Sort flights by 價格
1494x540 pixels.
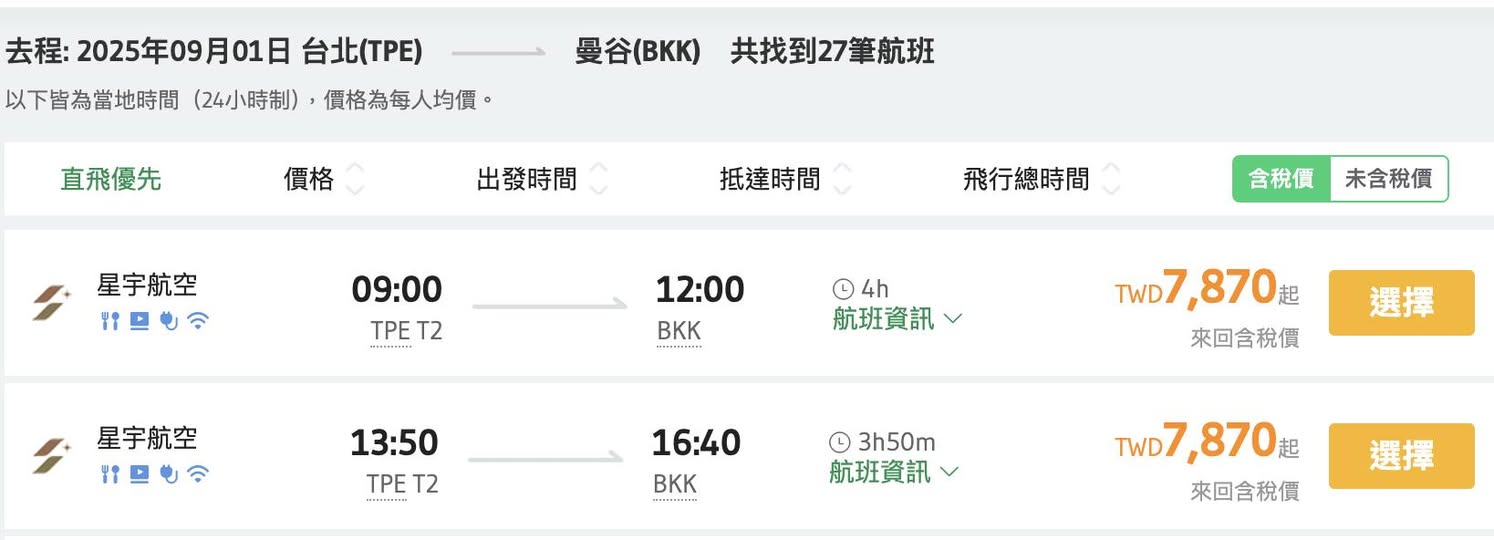point(323,179)
